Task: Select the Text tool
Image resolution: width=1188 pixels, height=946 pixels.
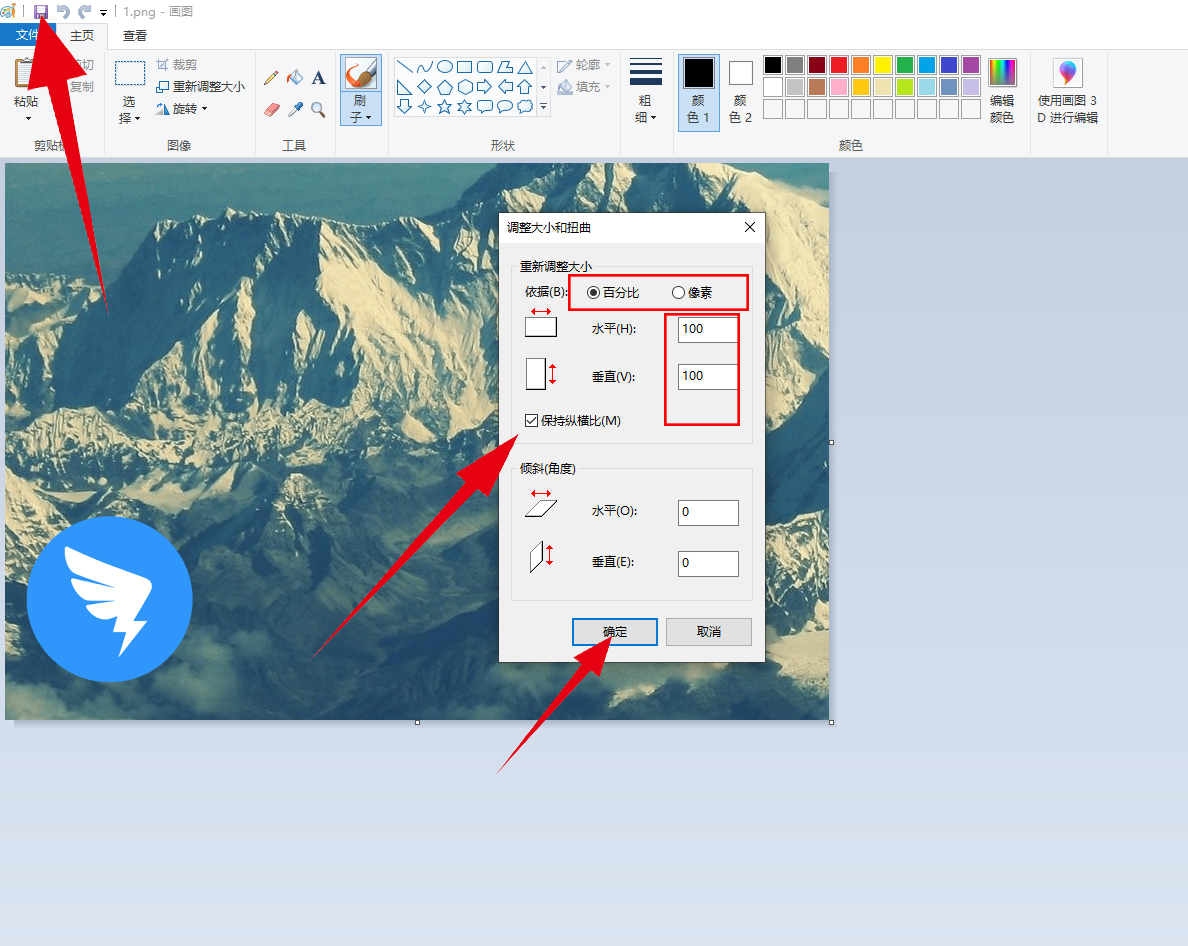Action: point(318,77)
